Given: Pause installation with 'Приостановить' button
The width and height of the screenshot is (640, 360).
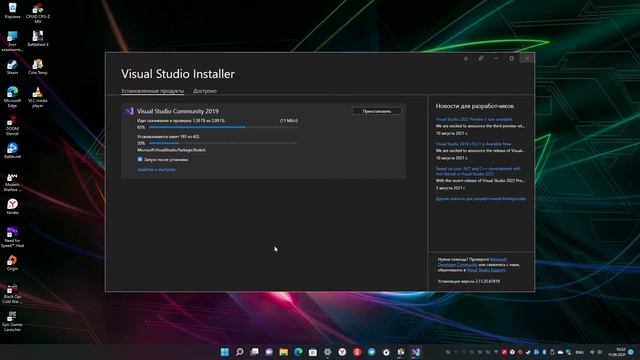Looking at the screenshot, I should click(377, 111).
